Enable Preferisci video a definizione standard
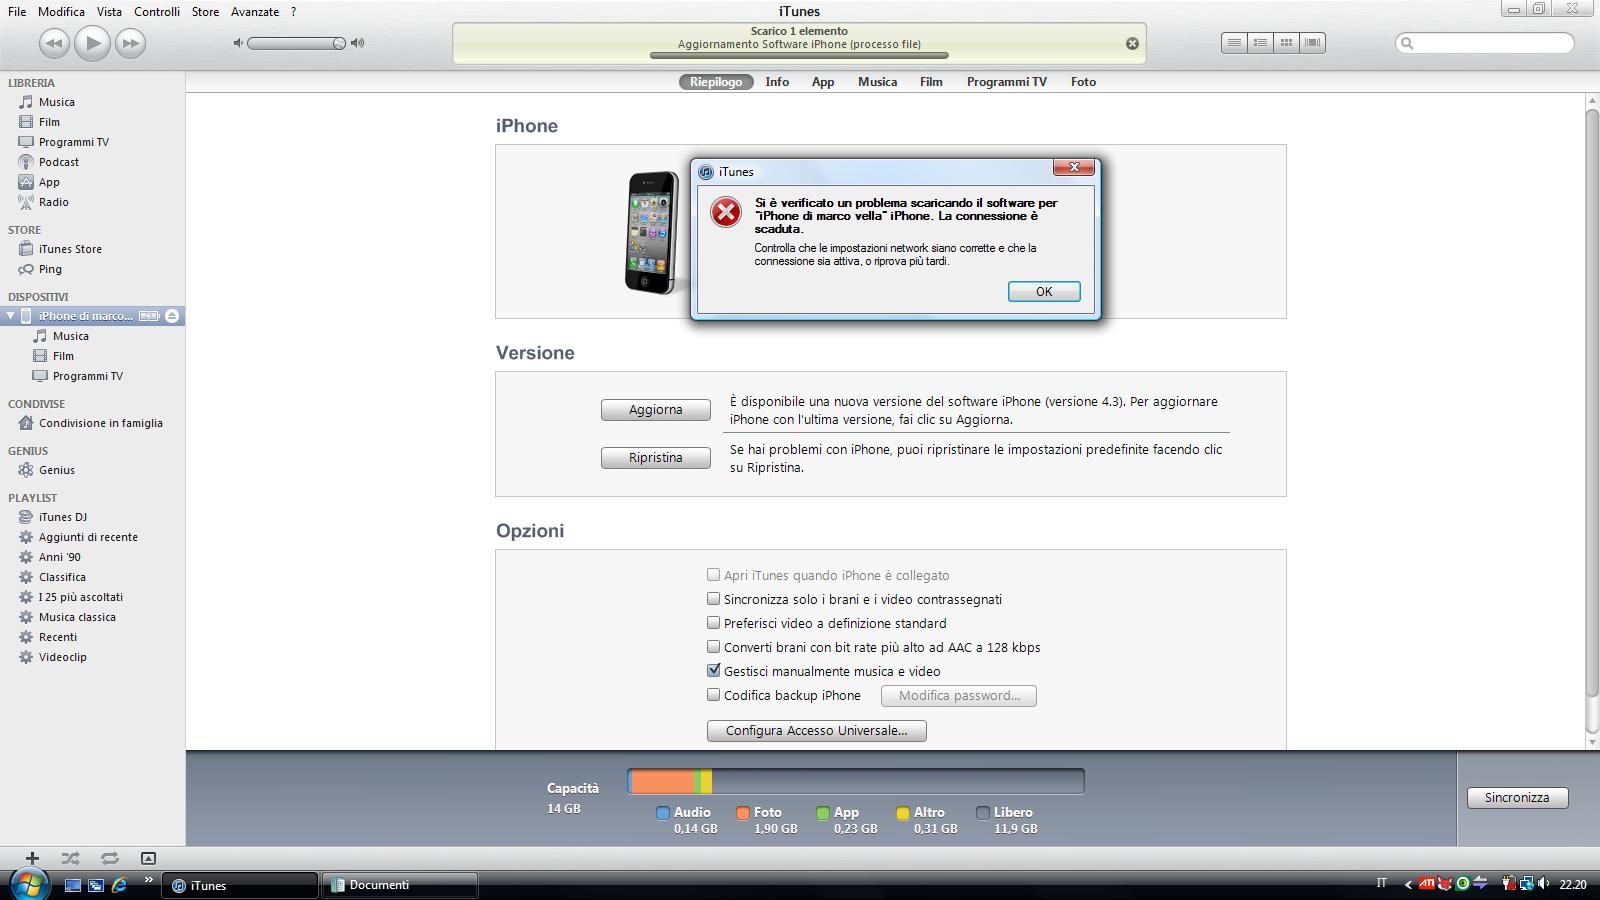The image size is (1600, 900). point(713,623)
